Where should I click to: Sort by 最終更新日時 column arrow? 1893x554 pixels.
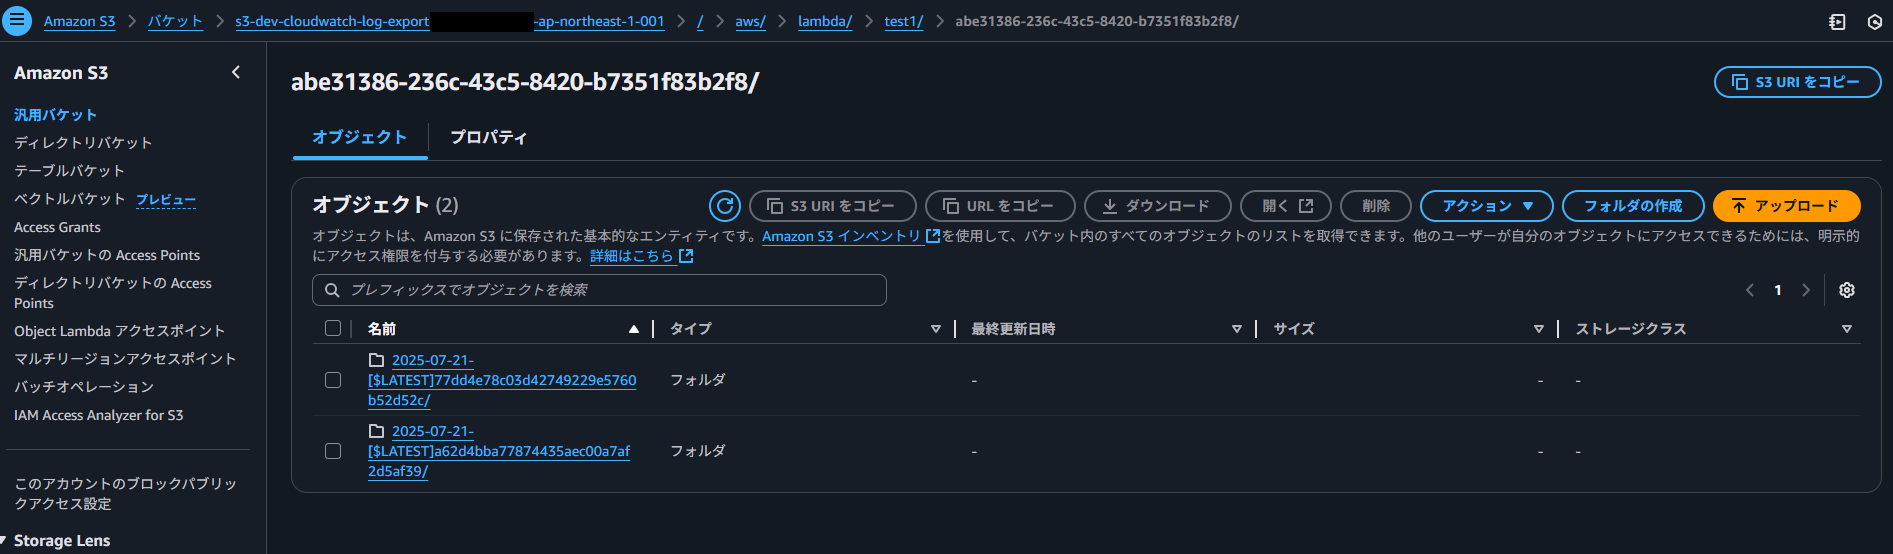[x=1237, y=329]
